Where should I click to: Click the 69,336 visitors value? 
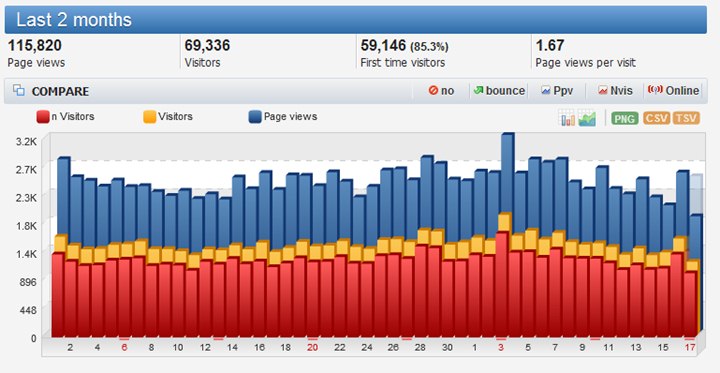207,45
